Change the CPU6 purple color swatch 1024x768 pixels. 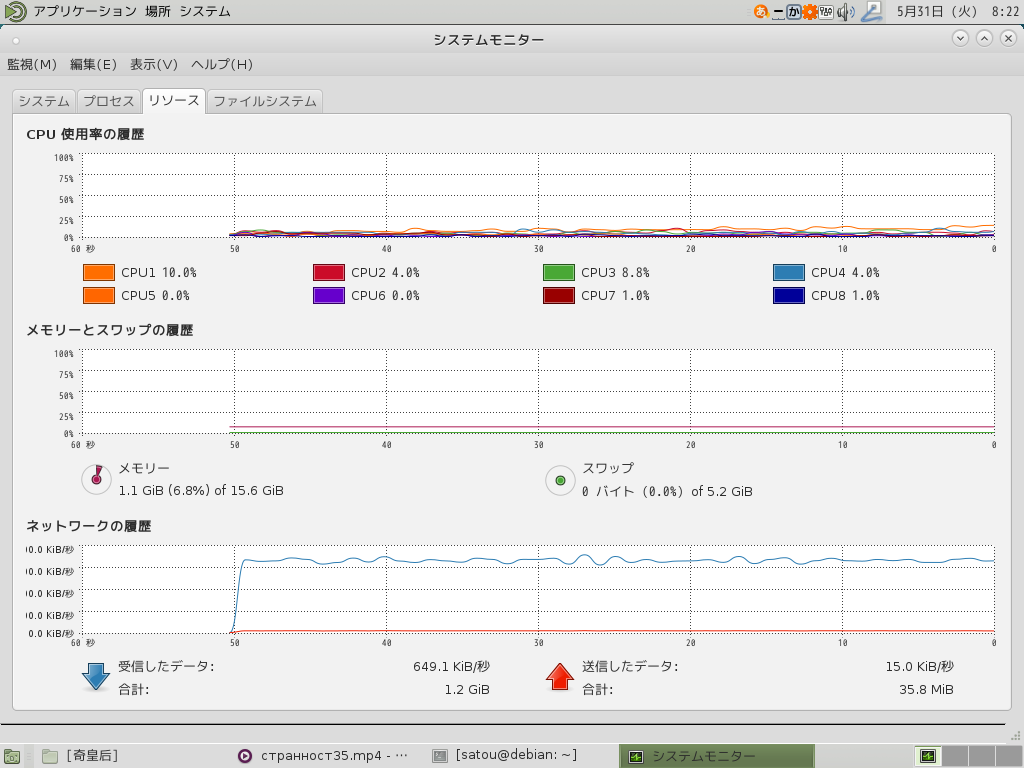click(329, 295)
